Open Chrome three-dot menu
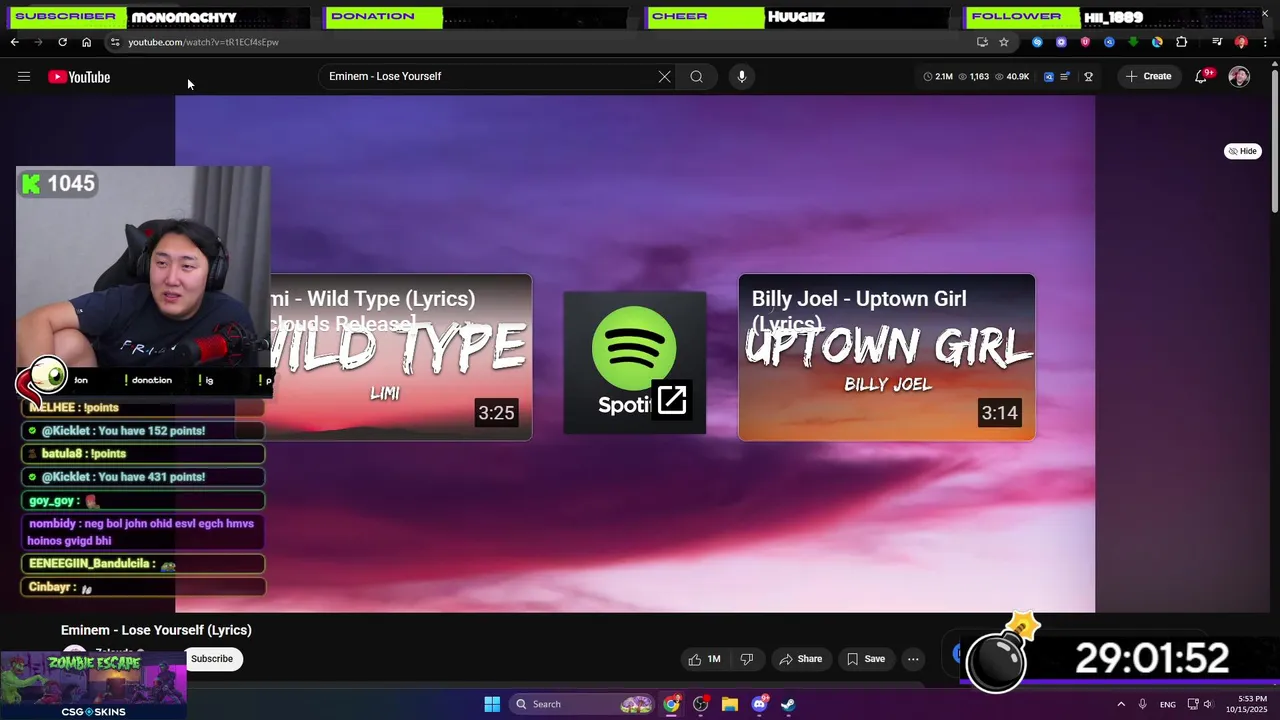1280x720 pixels. [x=1265, y=42]
